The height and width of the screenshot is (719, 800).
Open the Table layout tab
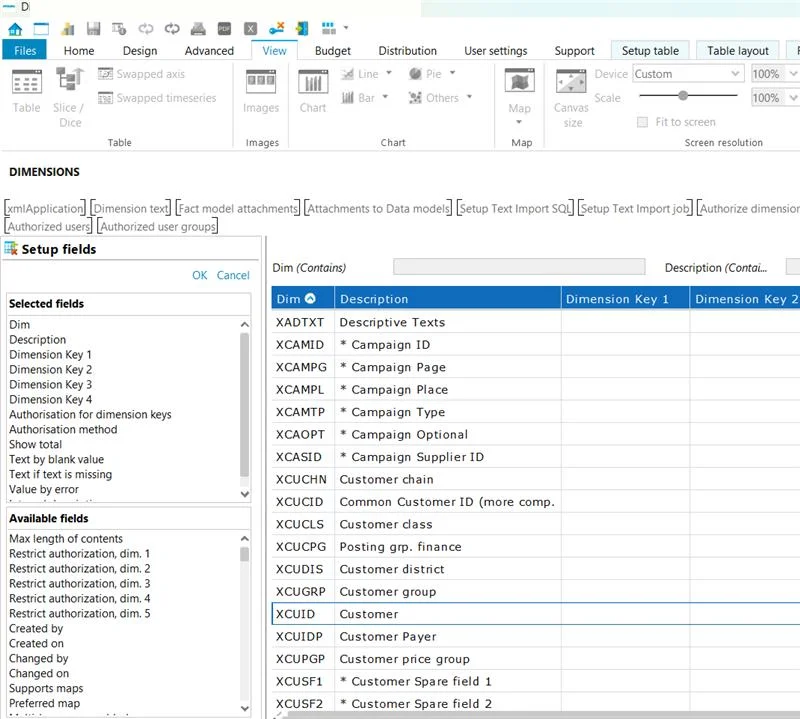tap(738, 51)
